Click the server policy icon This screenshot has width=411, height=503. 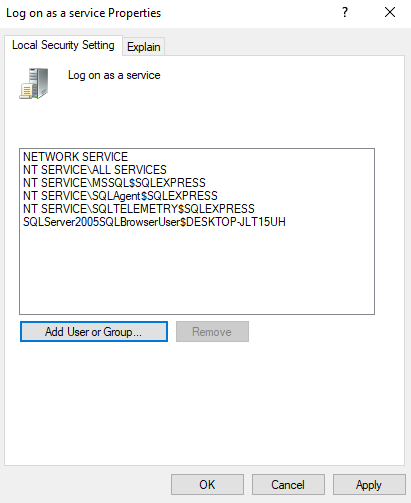pyautogui.click(x=34, y=83)
